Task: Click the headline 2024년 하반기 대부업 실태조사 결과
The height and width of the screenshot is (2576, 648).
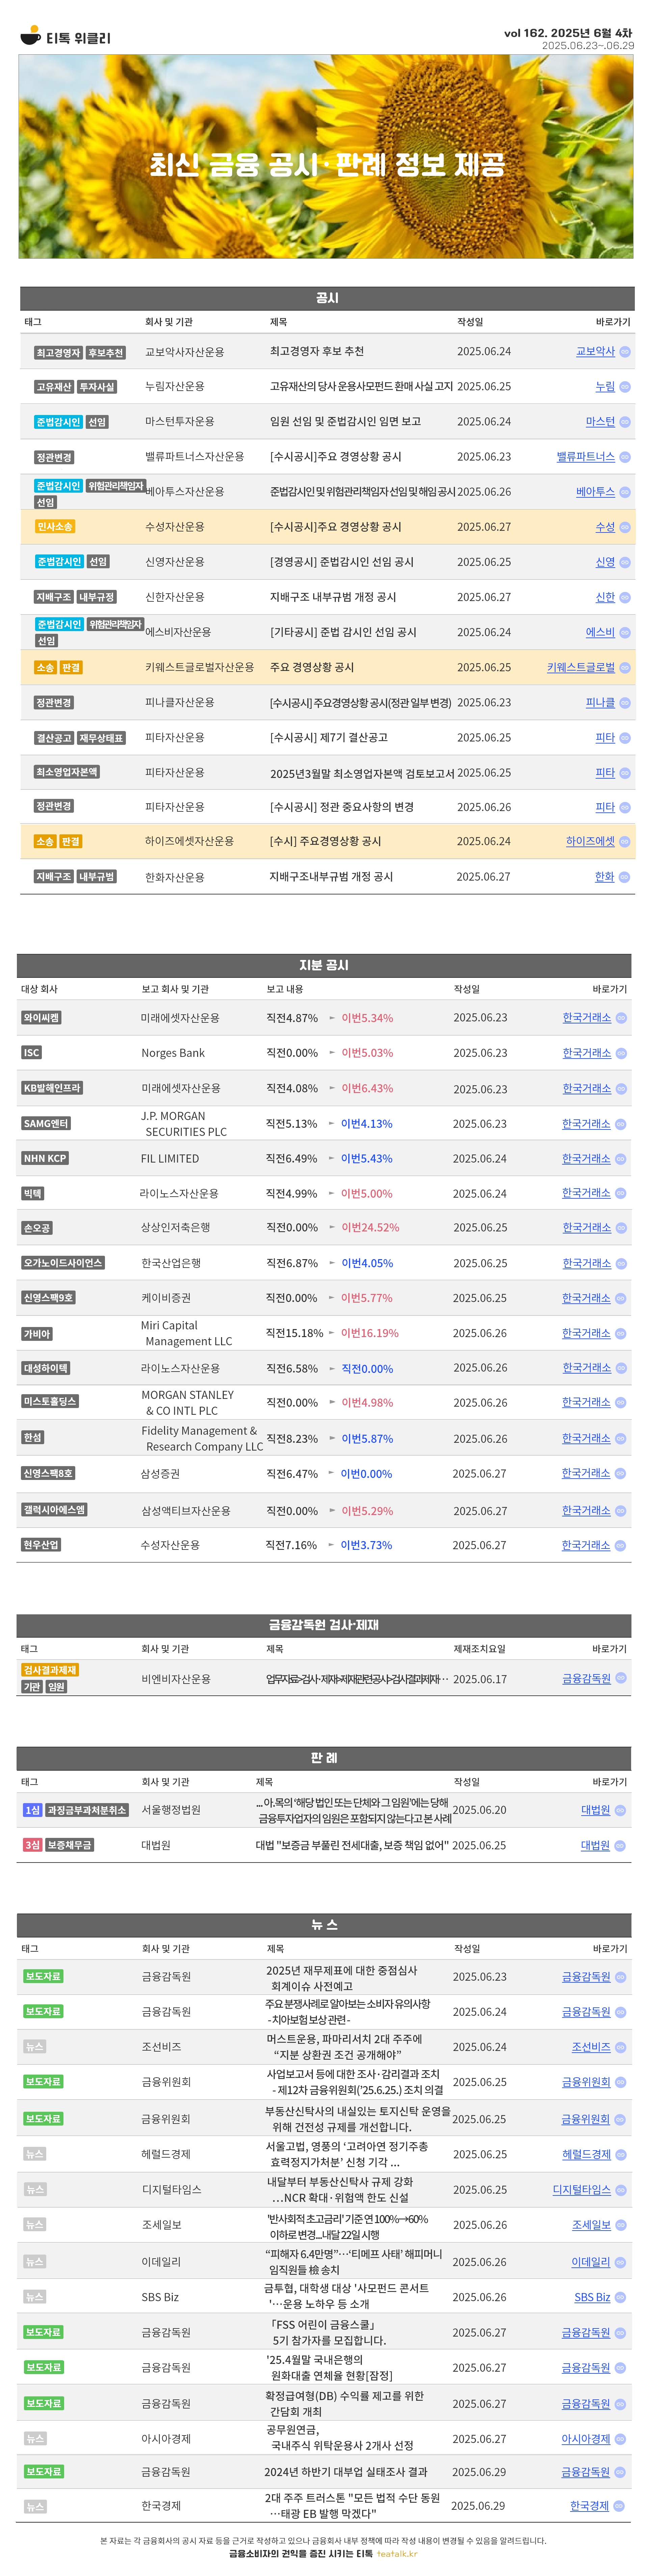Action: (x=346, y=2472)
